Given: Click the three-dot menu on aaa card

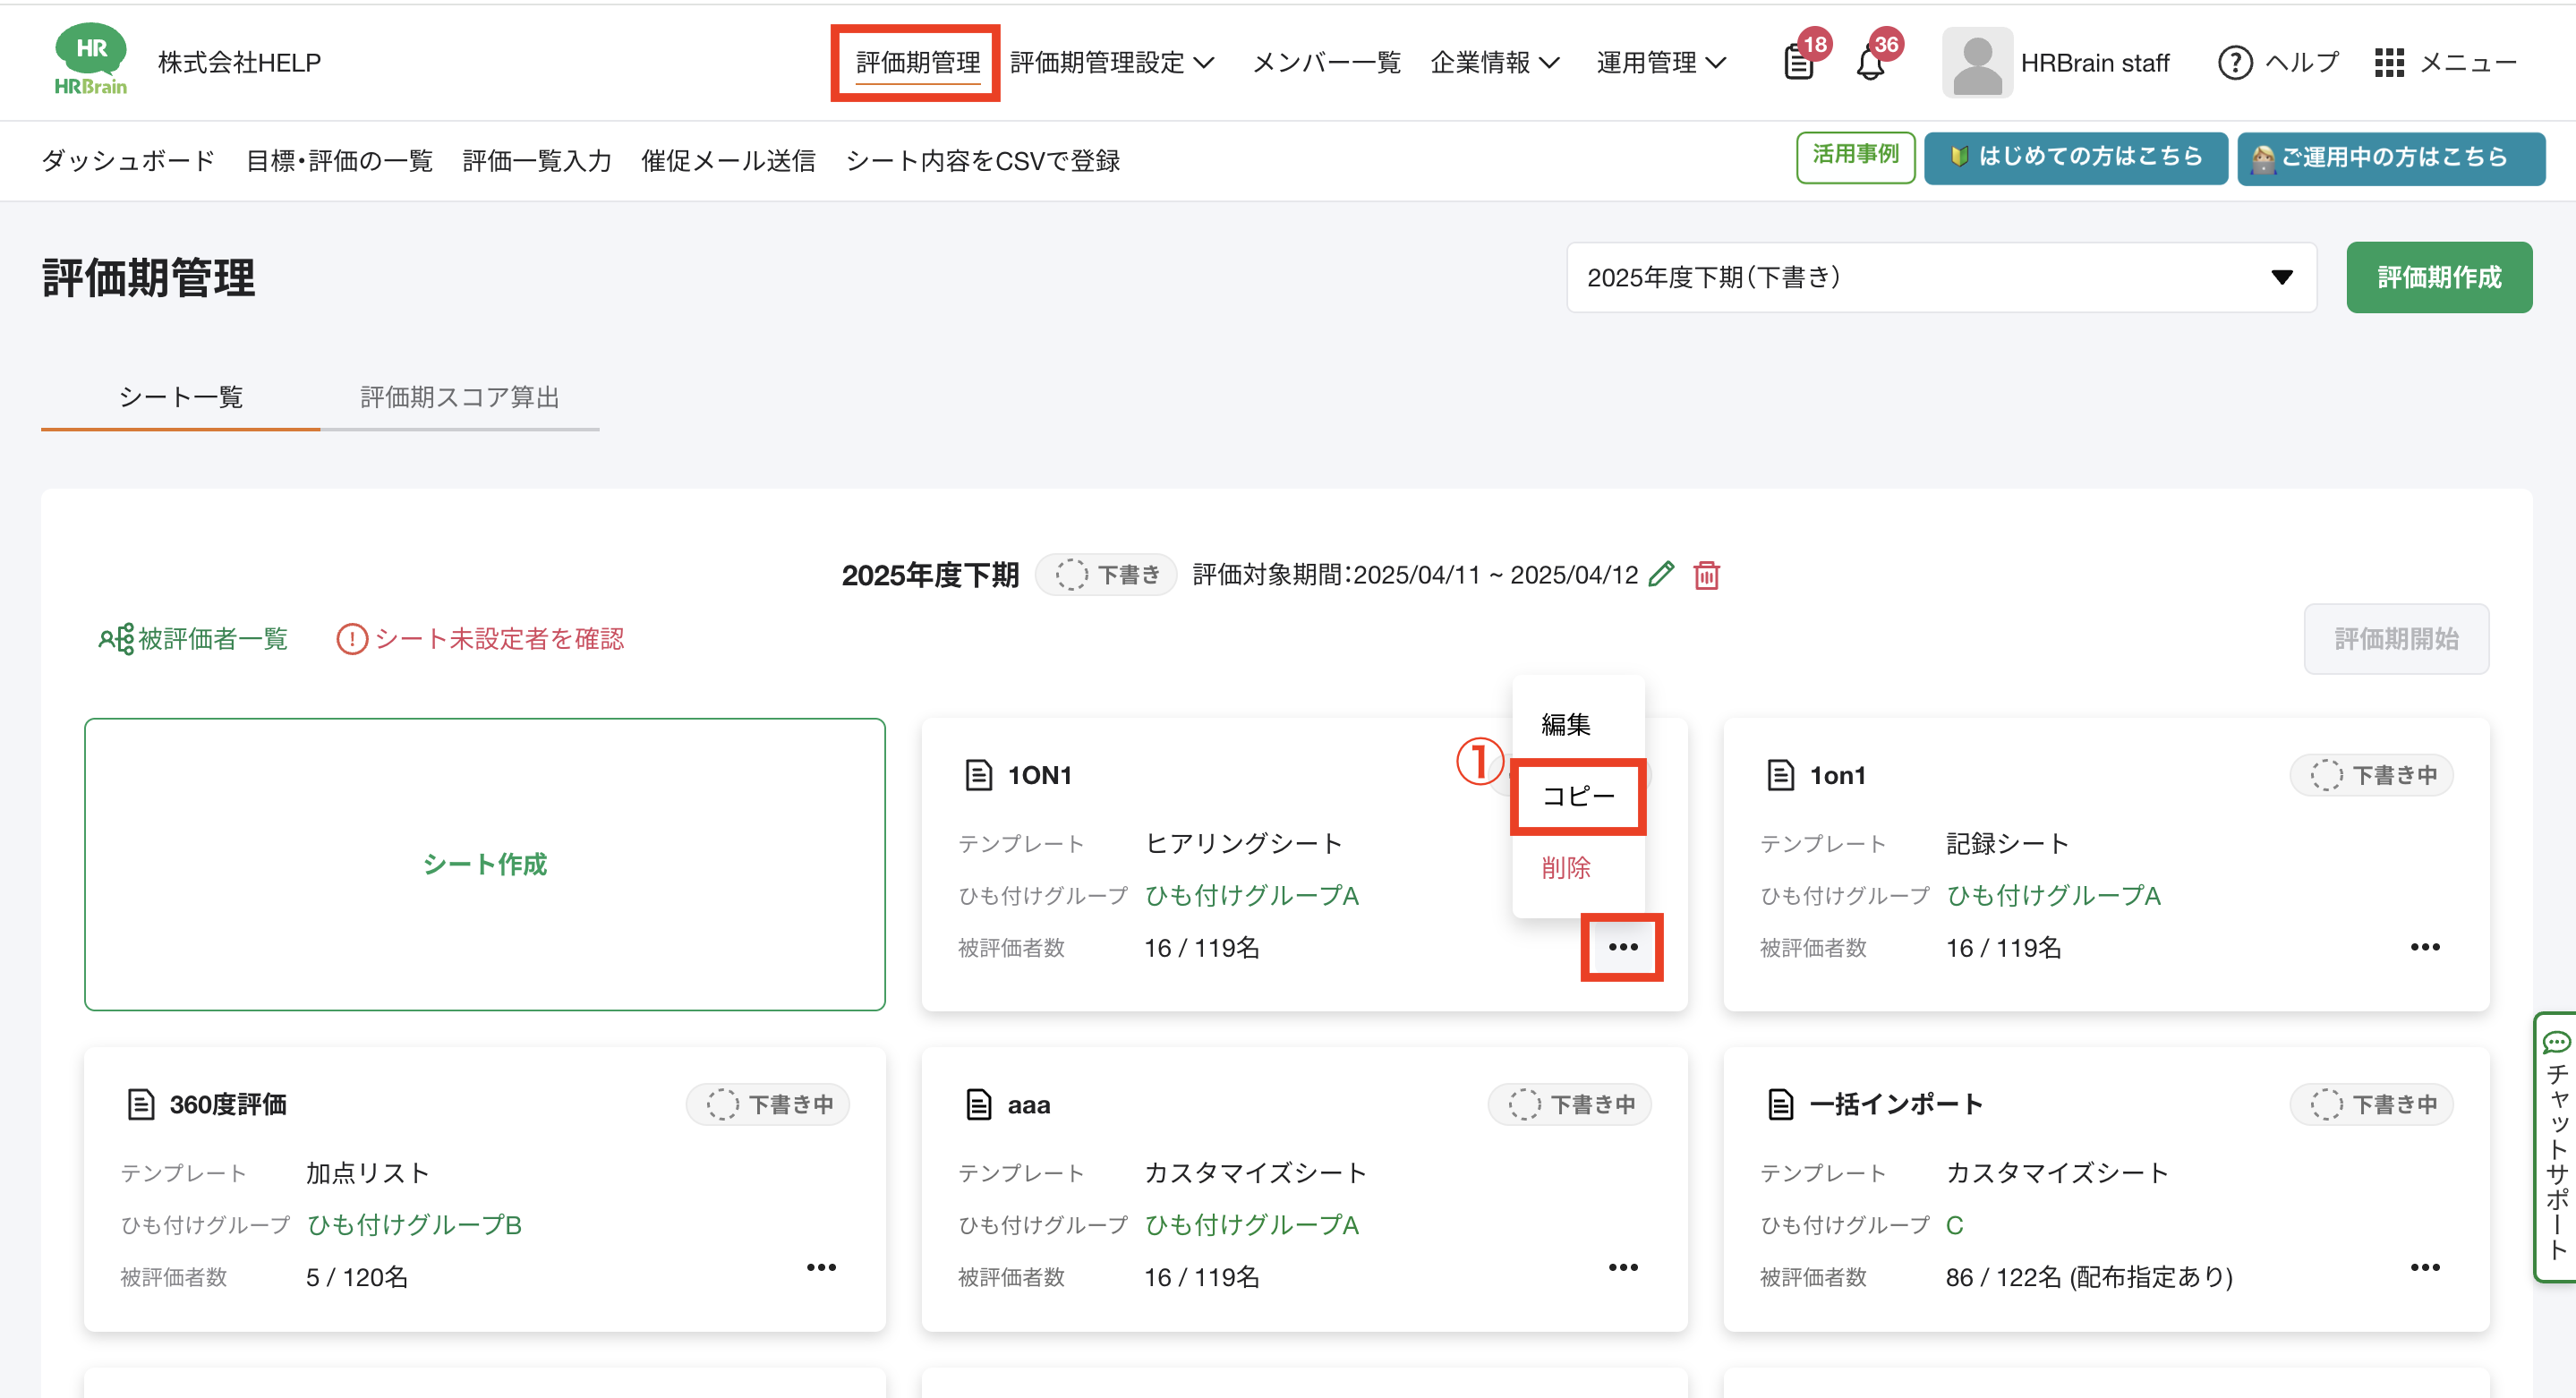Looking at the screenshot, I should pyautogui.click(x=1622, y=1267).
